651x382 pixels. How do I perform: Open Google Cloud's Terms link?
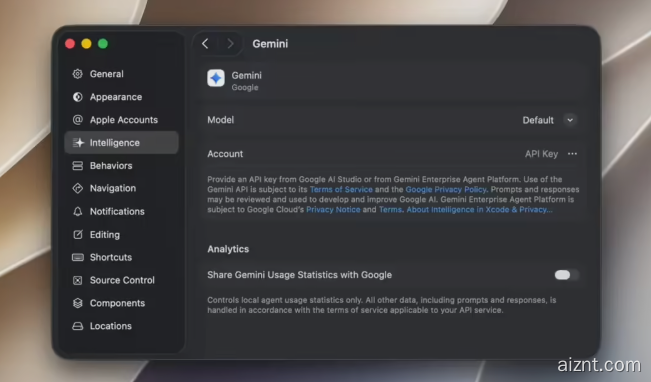(390, 210)
